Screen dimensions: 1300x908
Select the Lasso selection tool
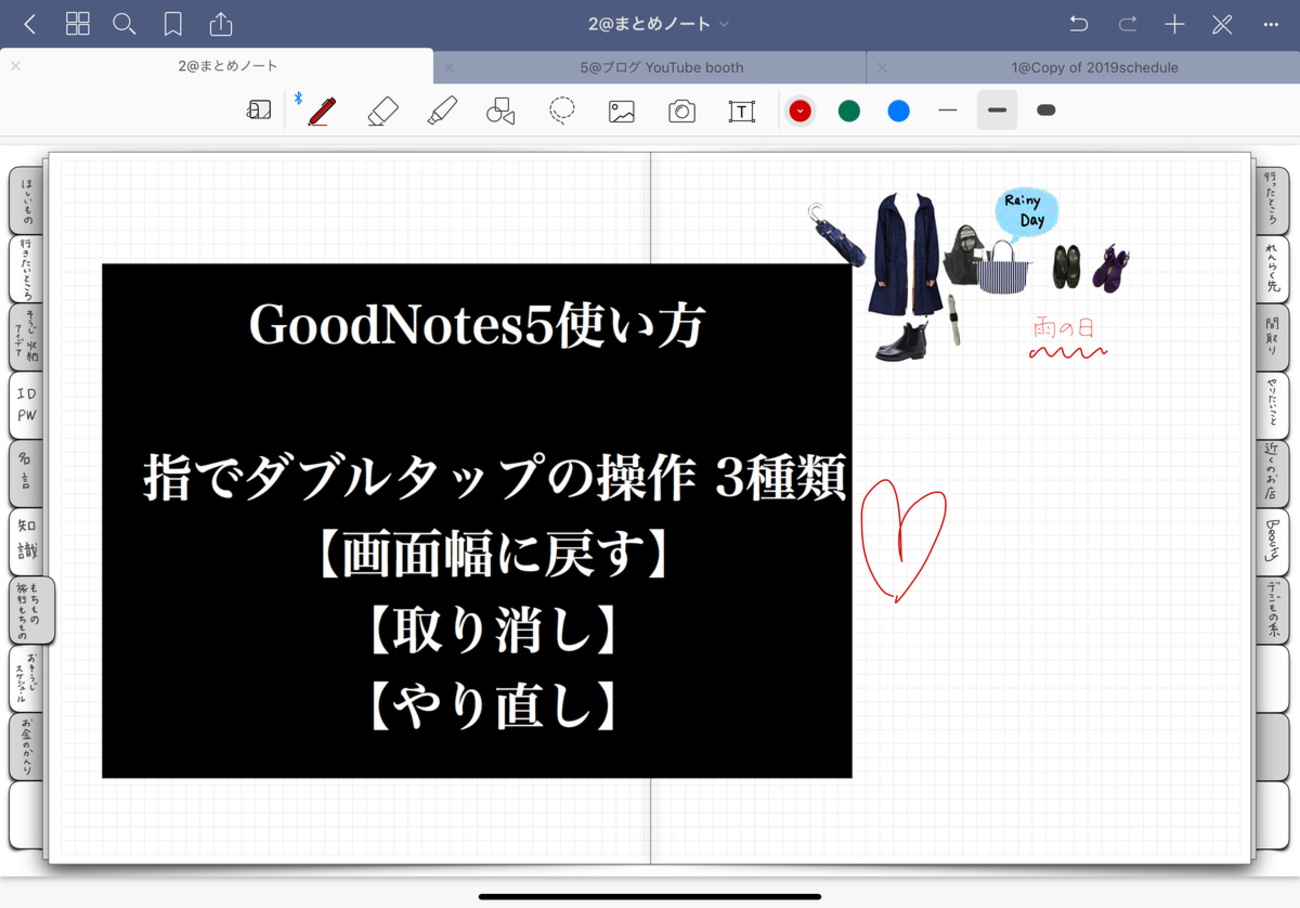click(x=562, y=110)
